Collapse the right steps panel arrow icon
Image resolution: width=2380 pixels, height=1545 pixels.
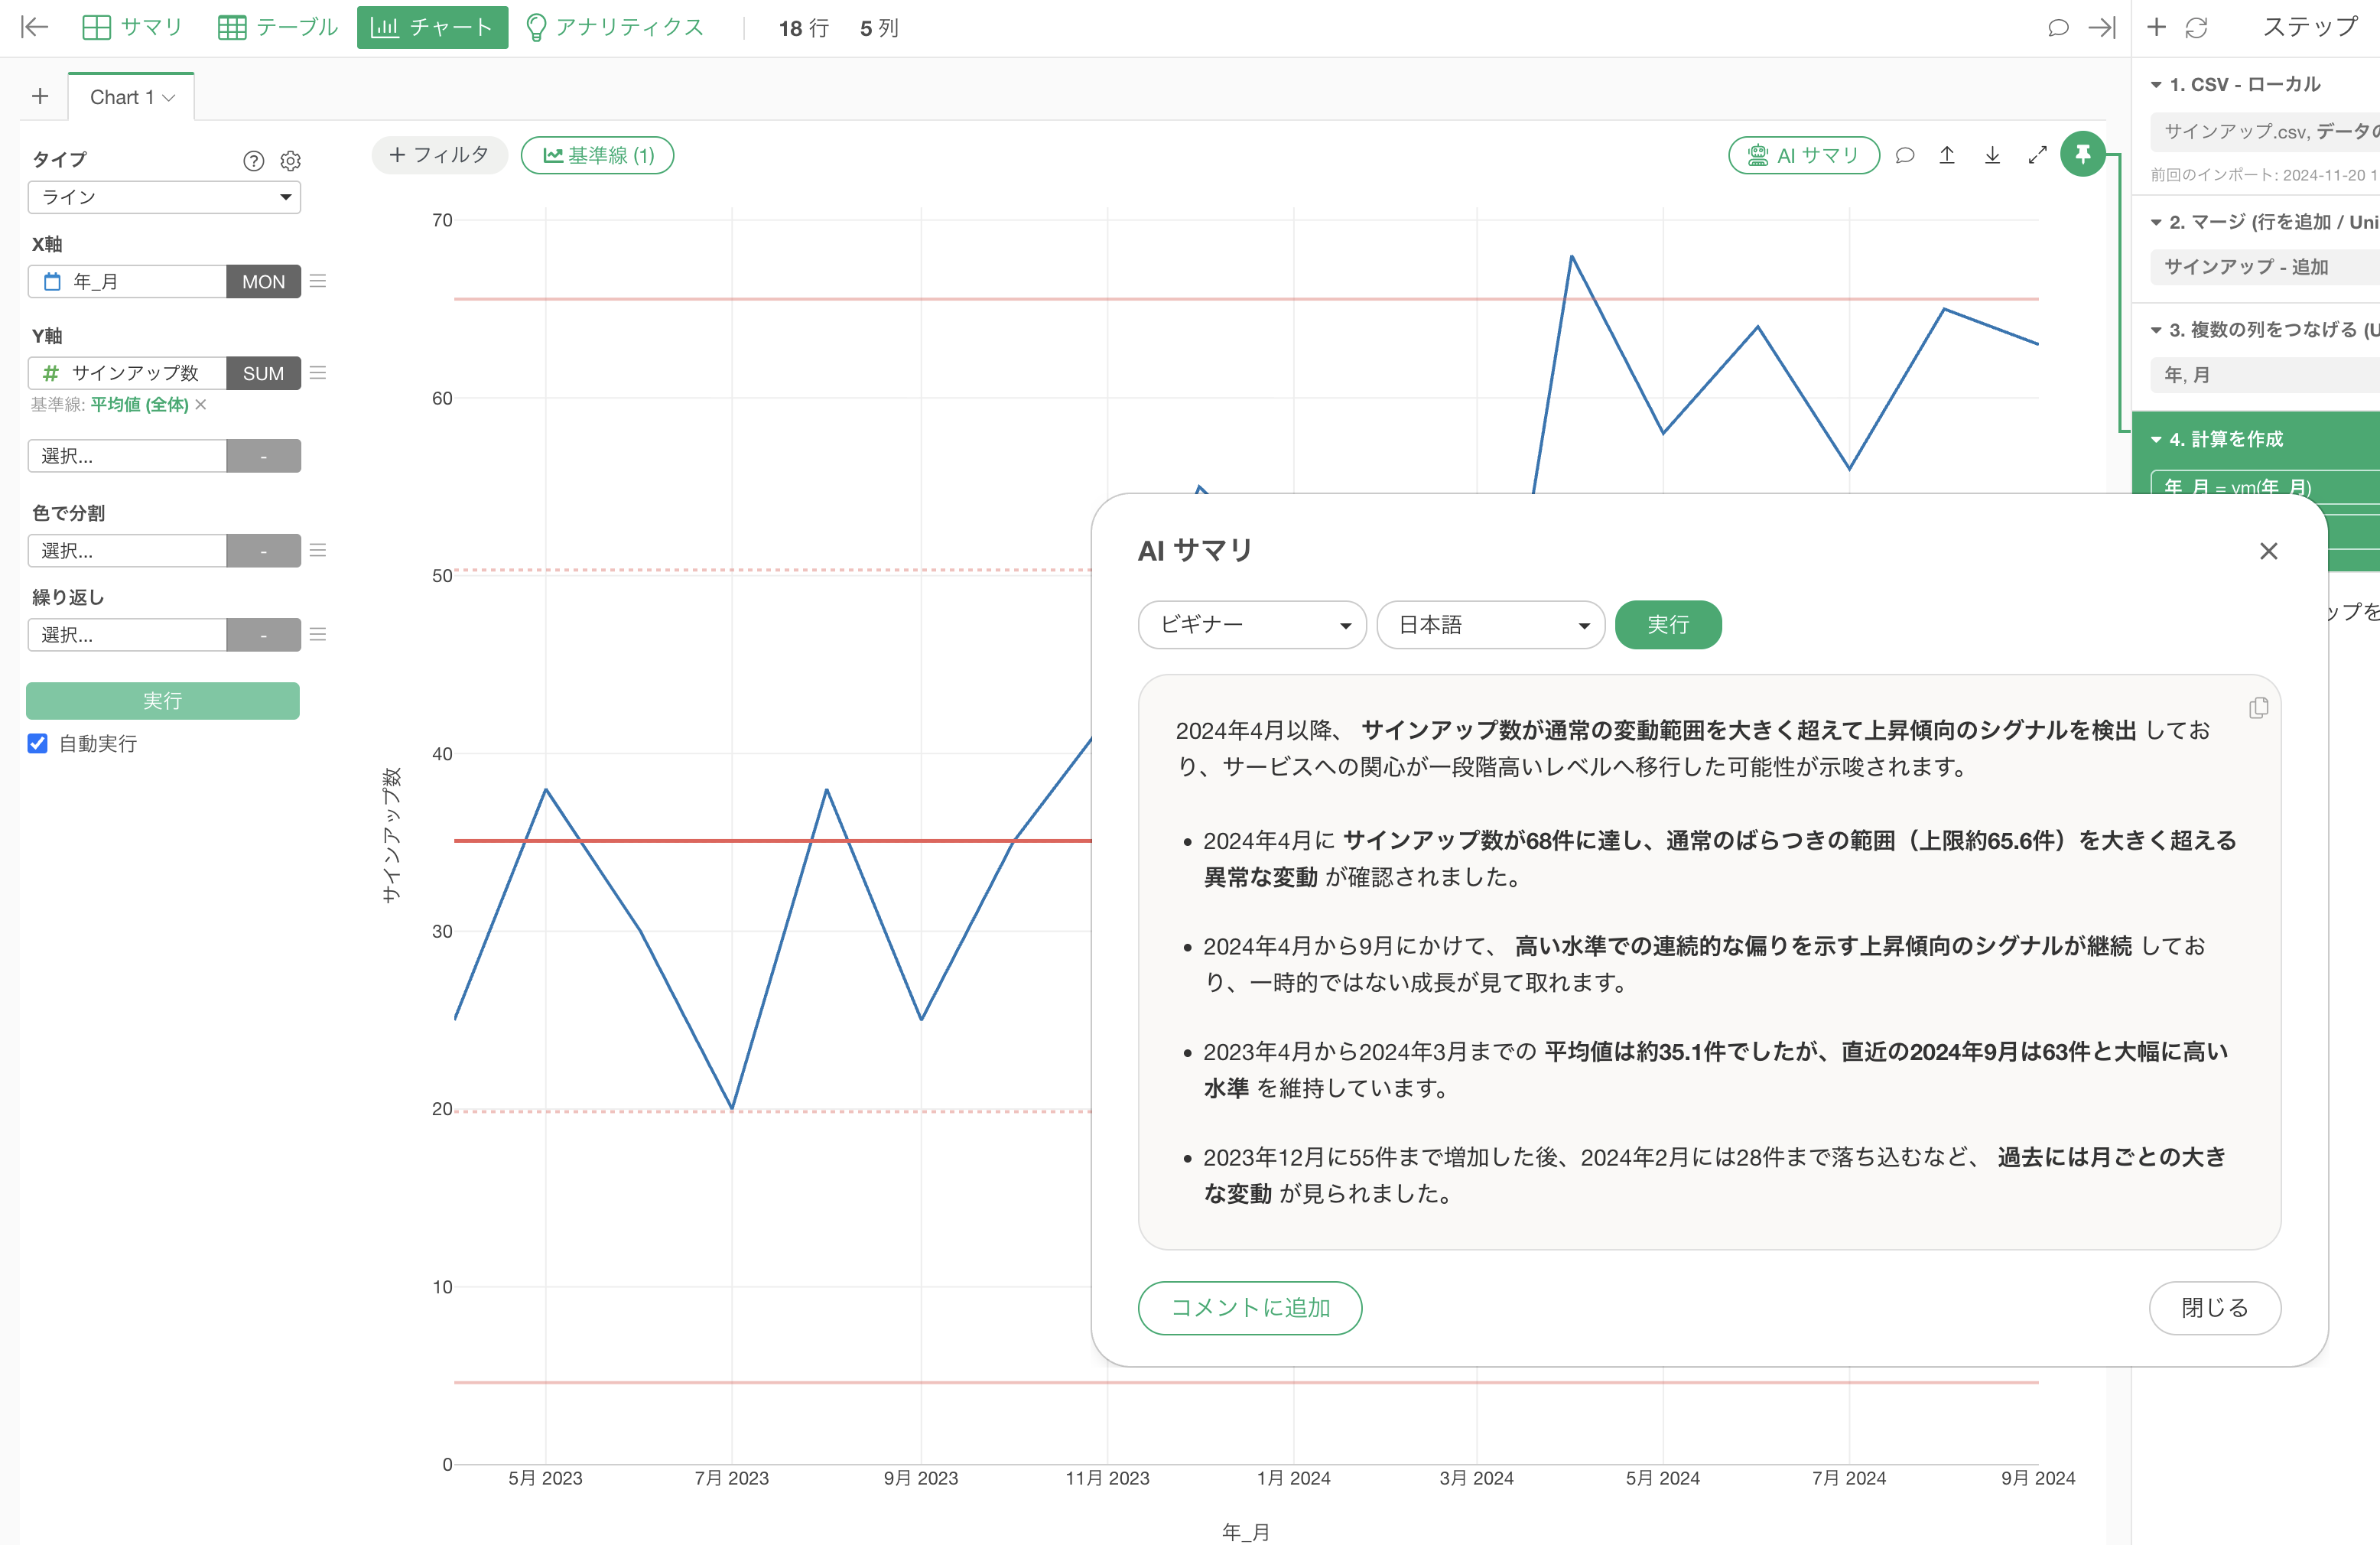click(2103, 27)
